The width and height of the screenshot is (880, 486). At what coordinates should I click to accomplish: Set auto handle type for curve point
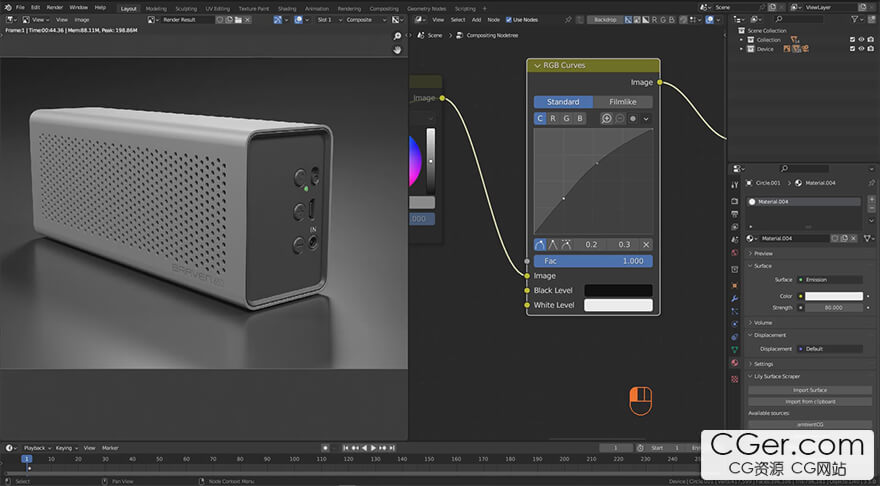540,245
